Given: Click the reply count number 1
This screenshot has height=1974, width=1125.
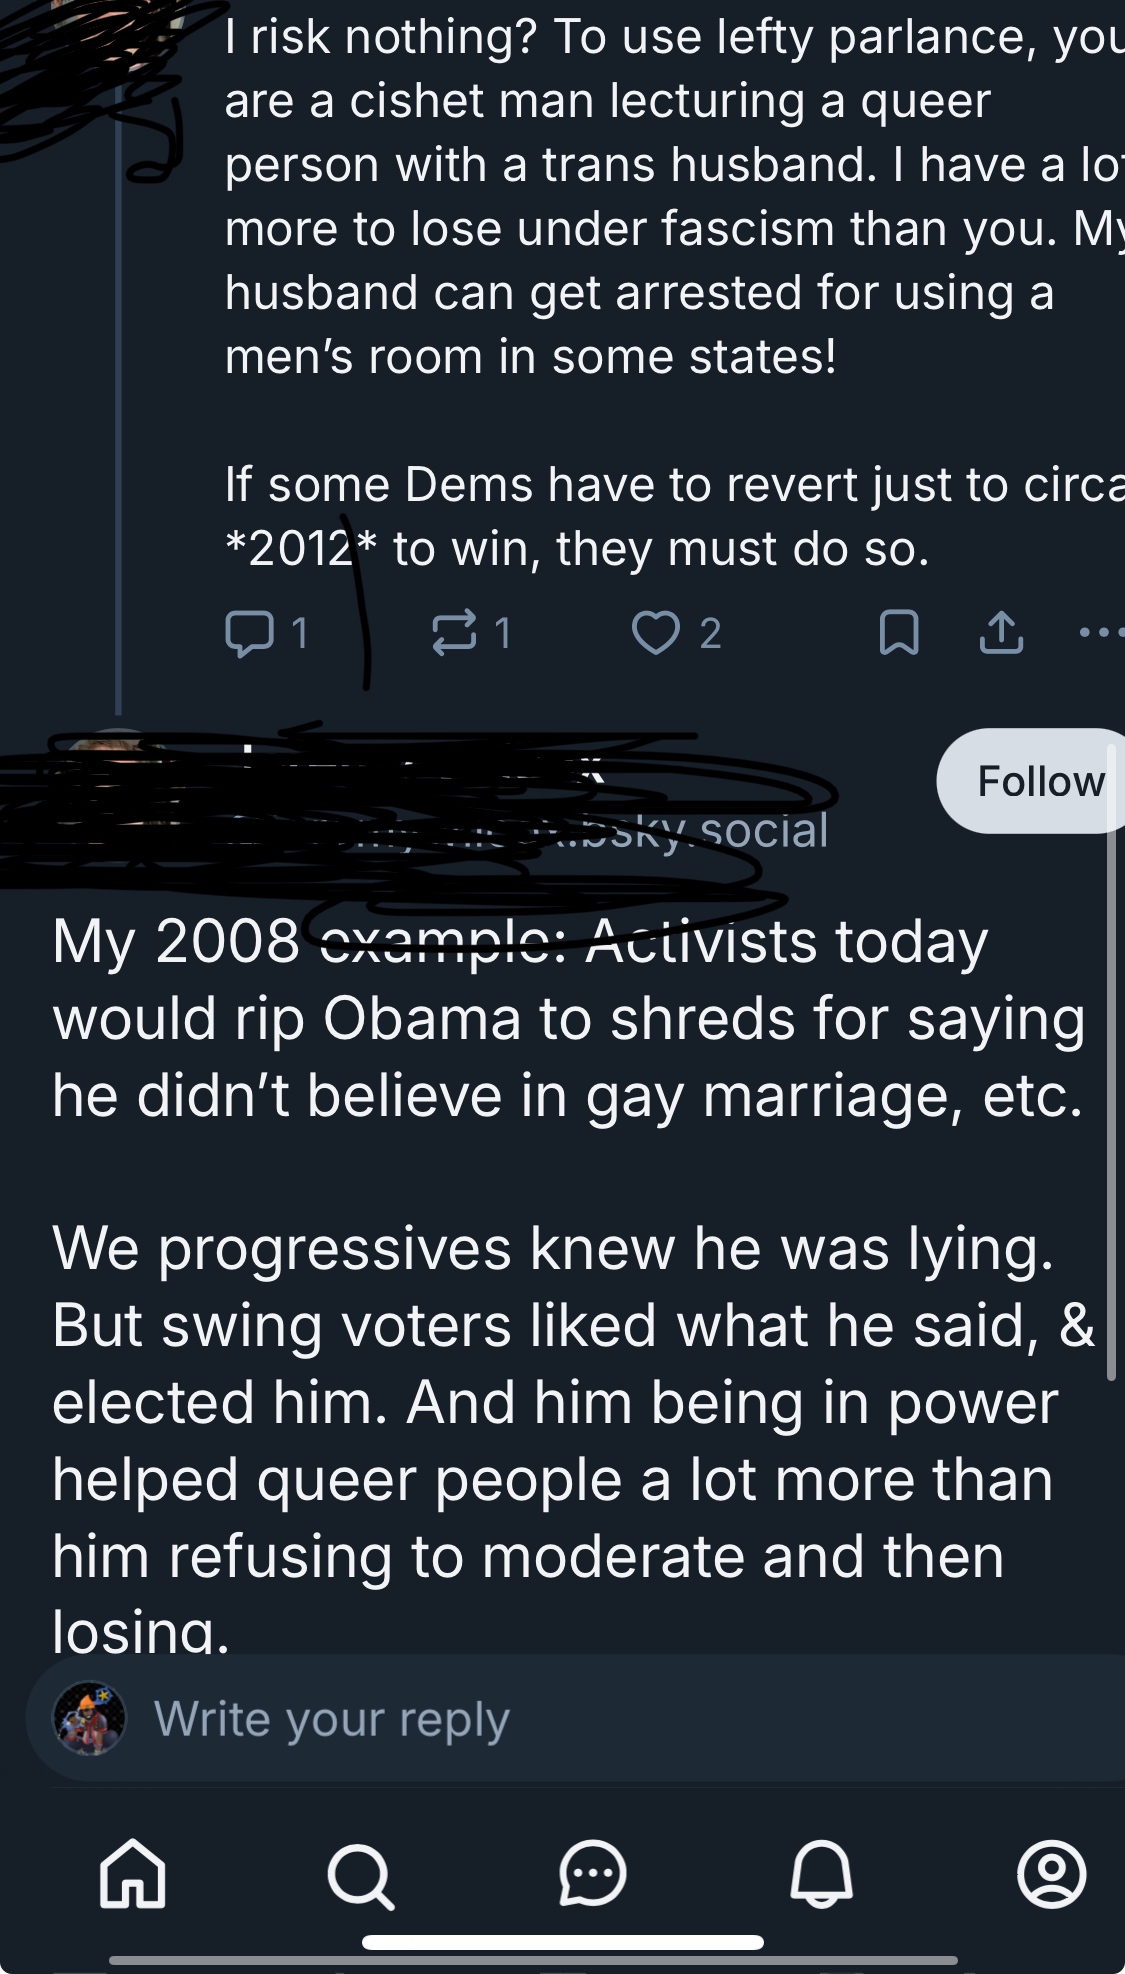Looking at the screenshot, I should click(299, 633).
